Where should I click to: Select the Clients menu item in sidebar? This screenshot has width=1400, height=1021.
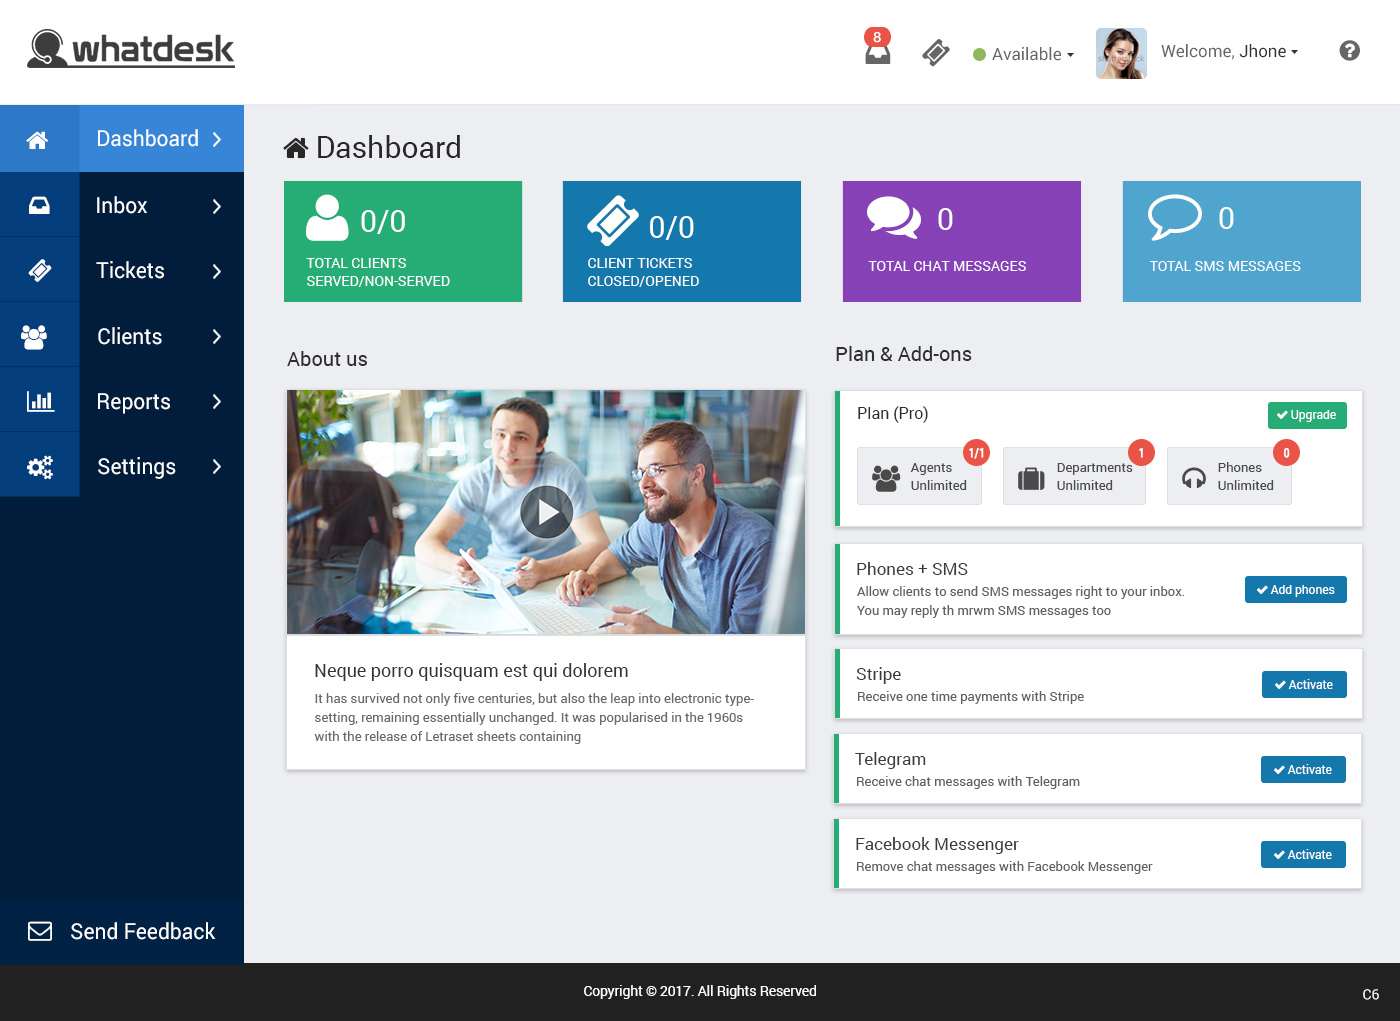point(130,336)
